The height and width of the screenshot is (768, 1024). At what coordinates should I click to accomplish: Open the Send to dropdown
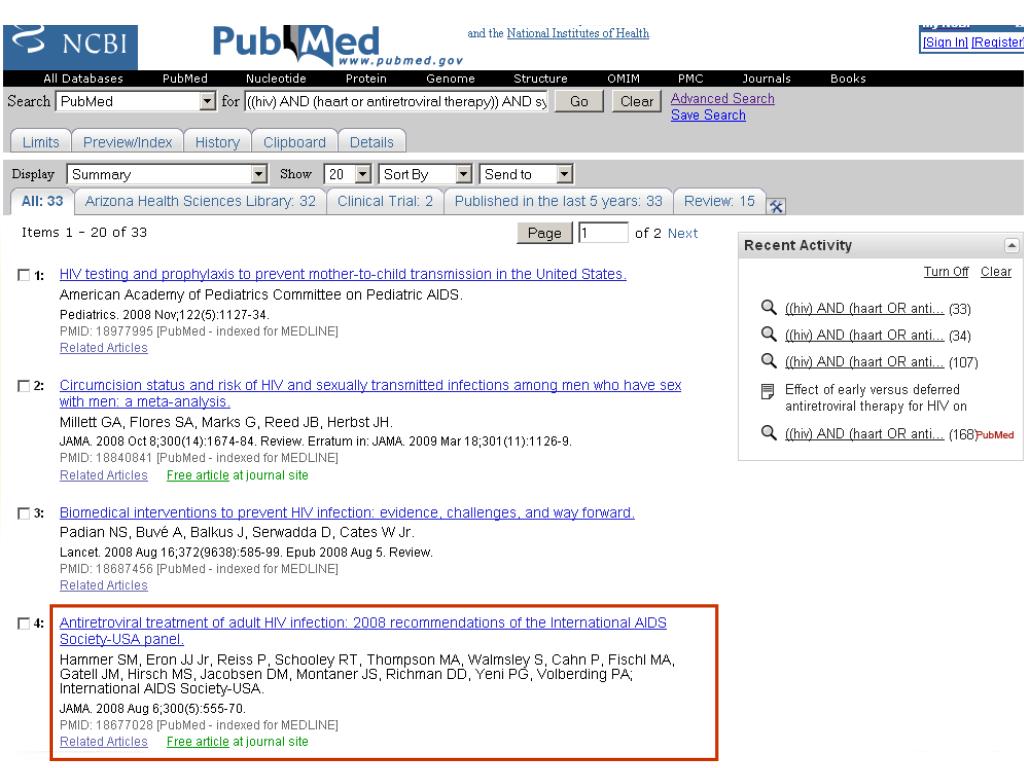pos(526,174)
